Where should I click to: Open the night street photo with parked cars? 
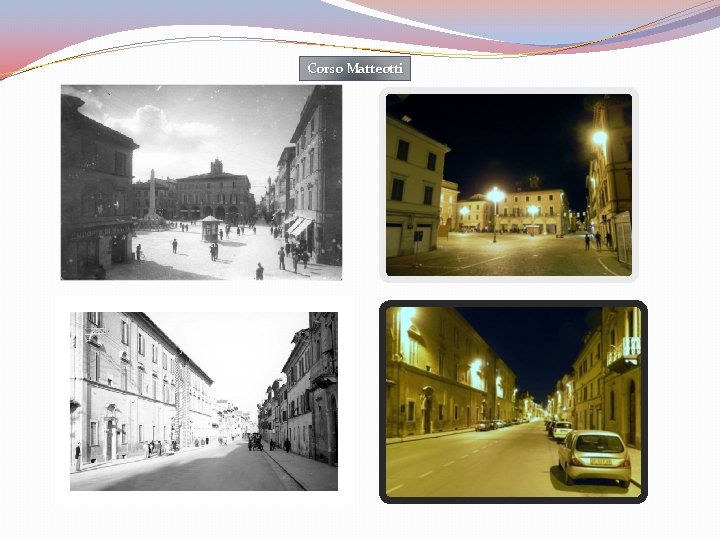click(x=513, y=402)
